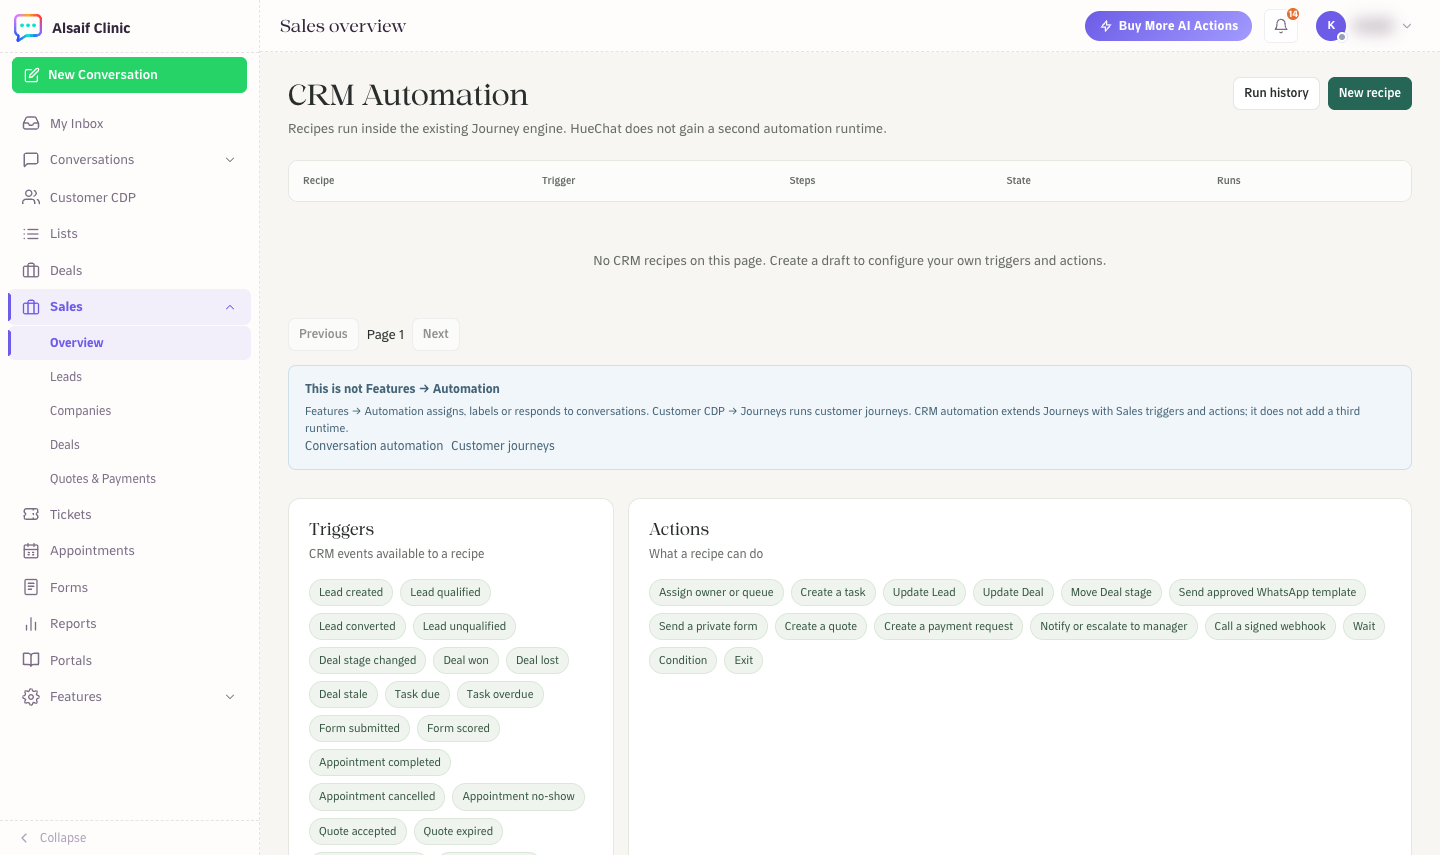Viewport: 1440px width, 855px height.
Task: Open My Inbox menu item
Action: (x=130, y=123)
